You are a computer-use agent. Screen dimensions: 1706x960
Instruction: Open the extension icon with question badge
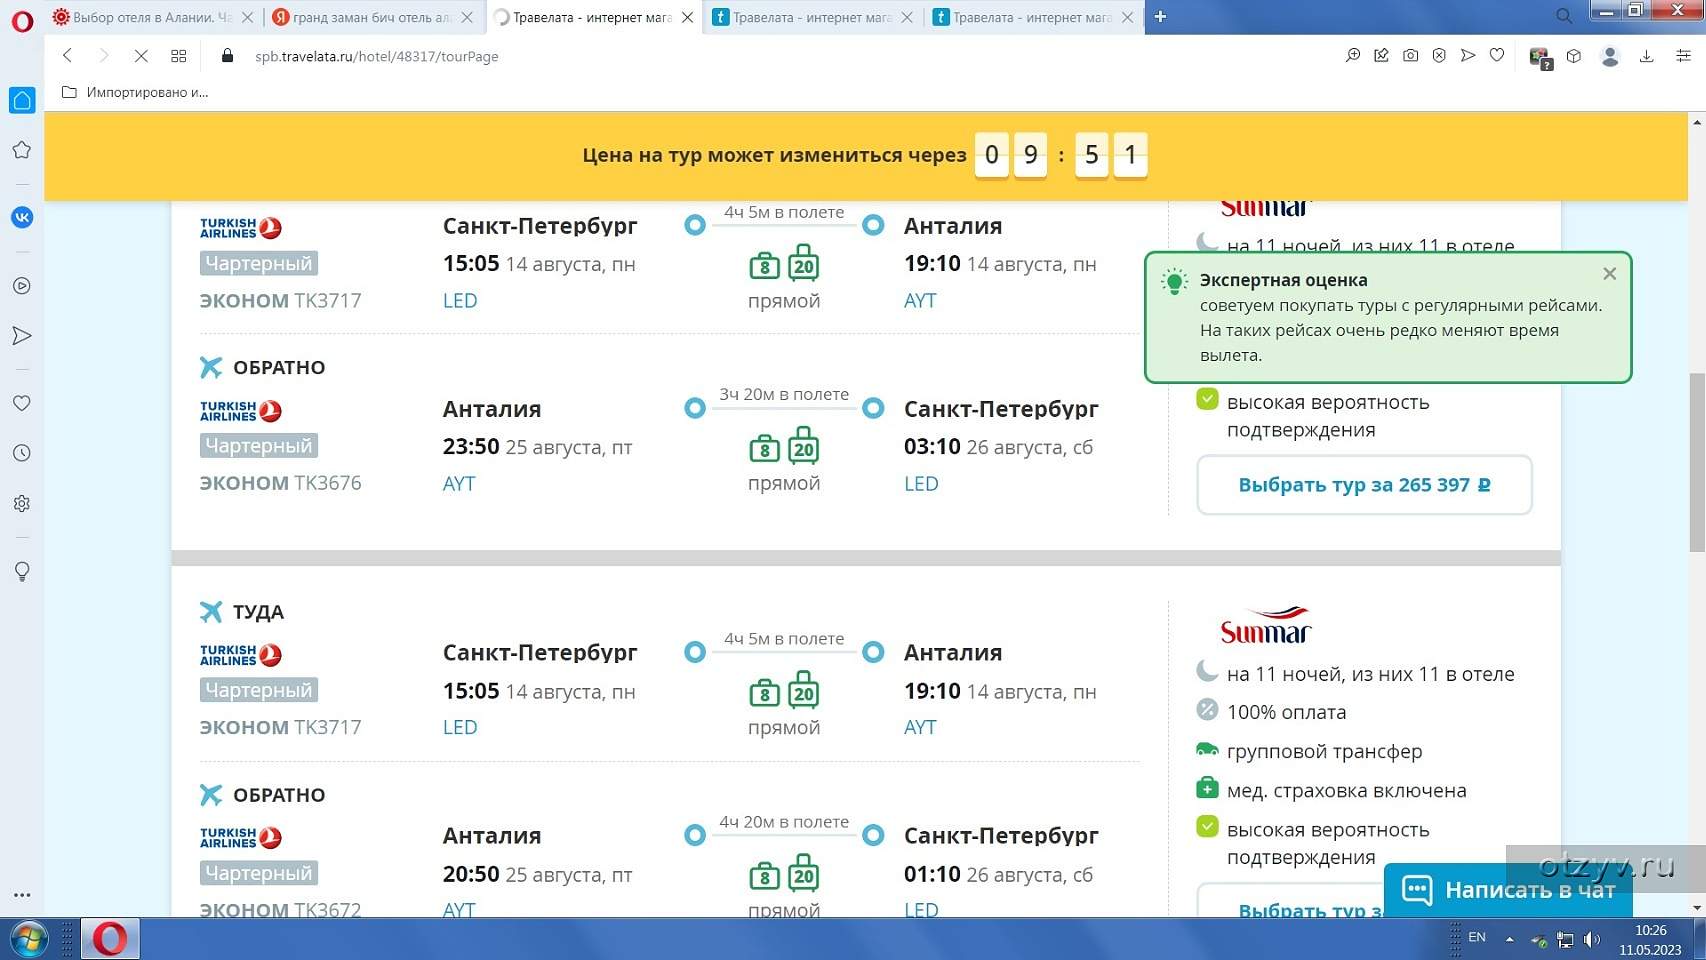point(1541,58)
